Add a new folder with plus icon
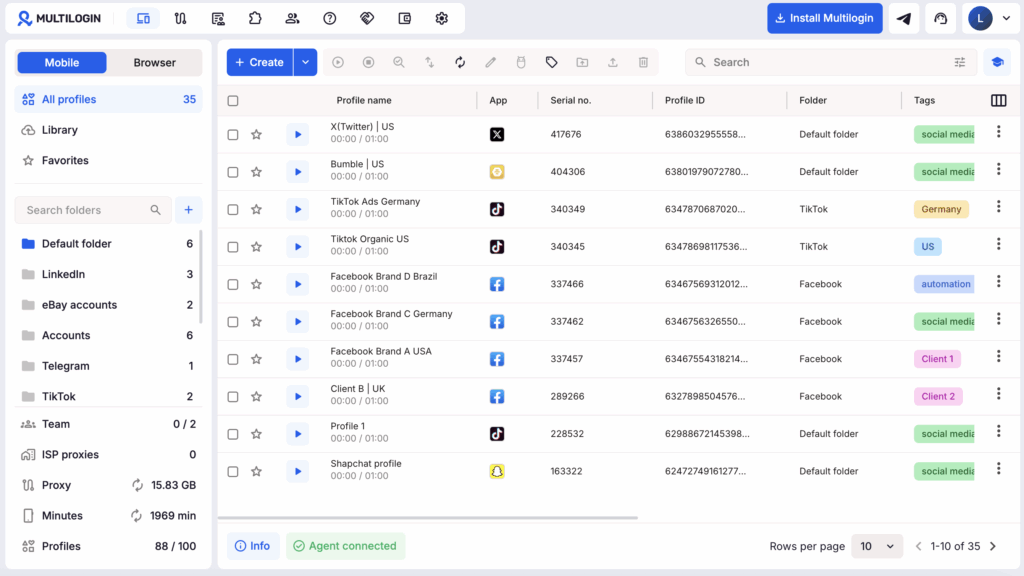Viewport: 1024px width, 576px height. point(189,210)
